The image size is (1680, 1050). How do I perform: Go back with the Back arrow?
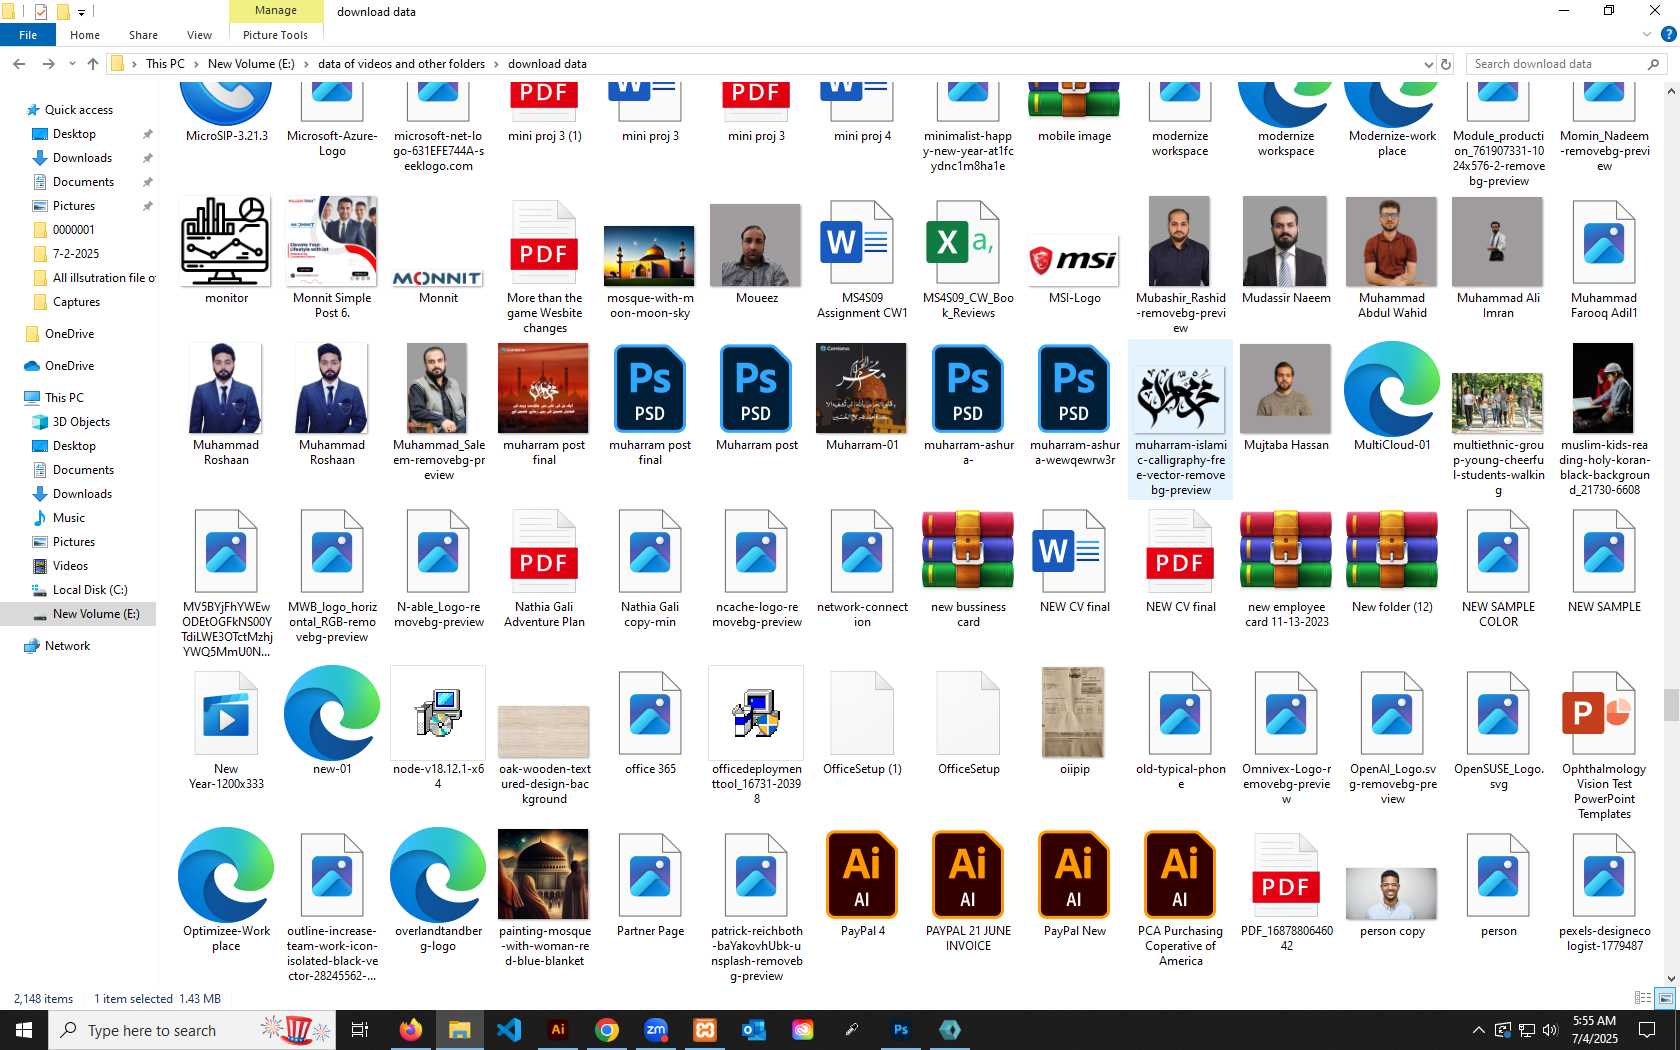point(19,64)
